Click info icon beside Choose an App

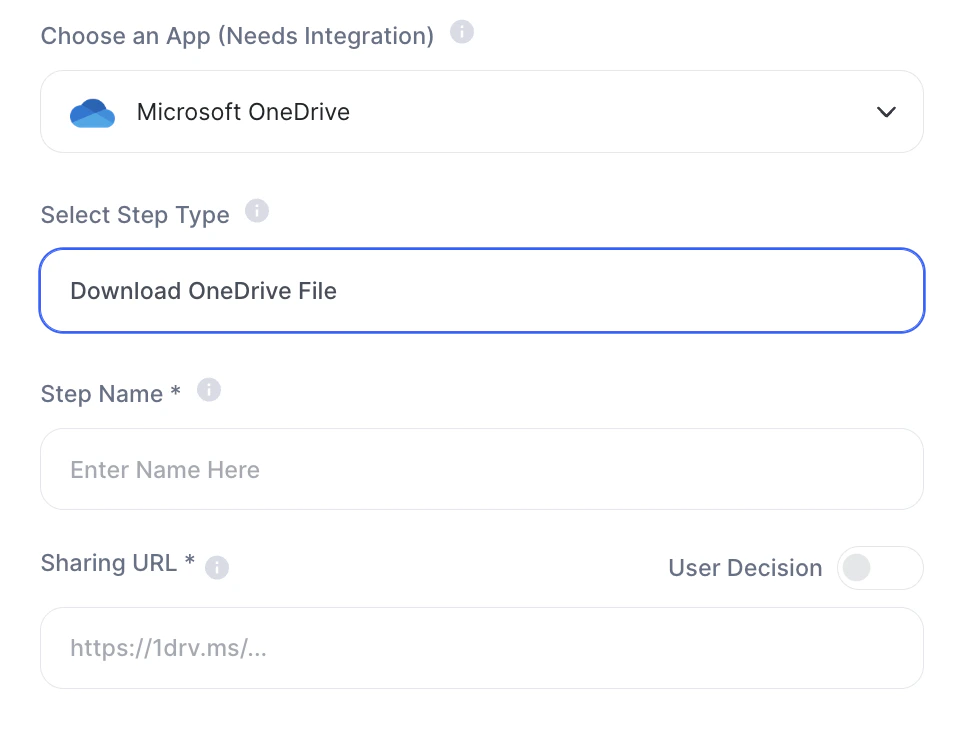(462, 31)
